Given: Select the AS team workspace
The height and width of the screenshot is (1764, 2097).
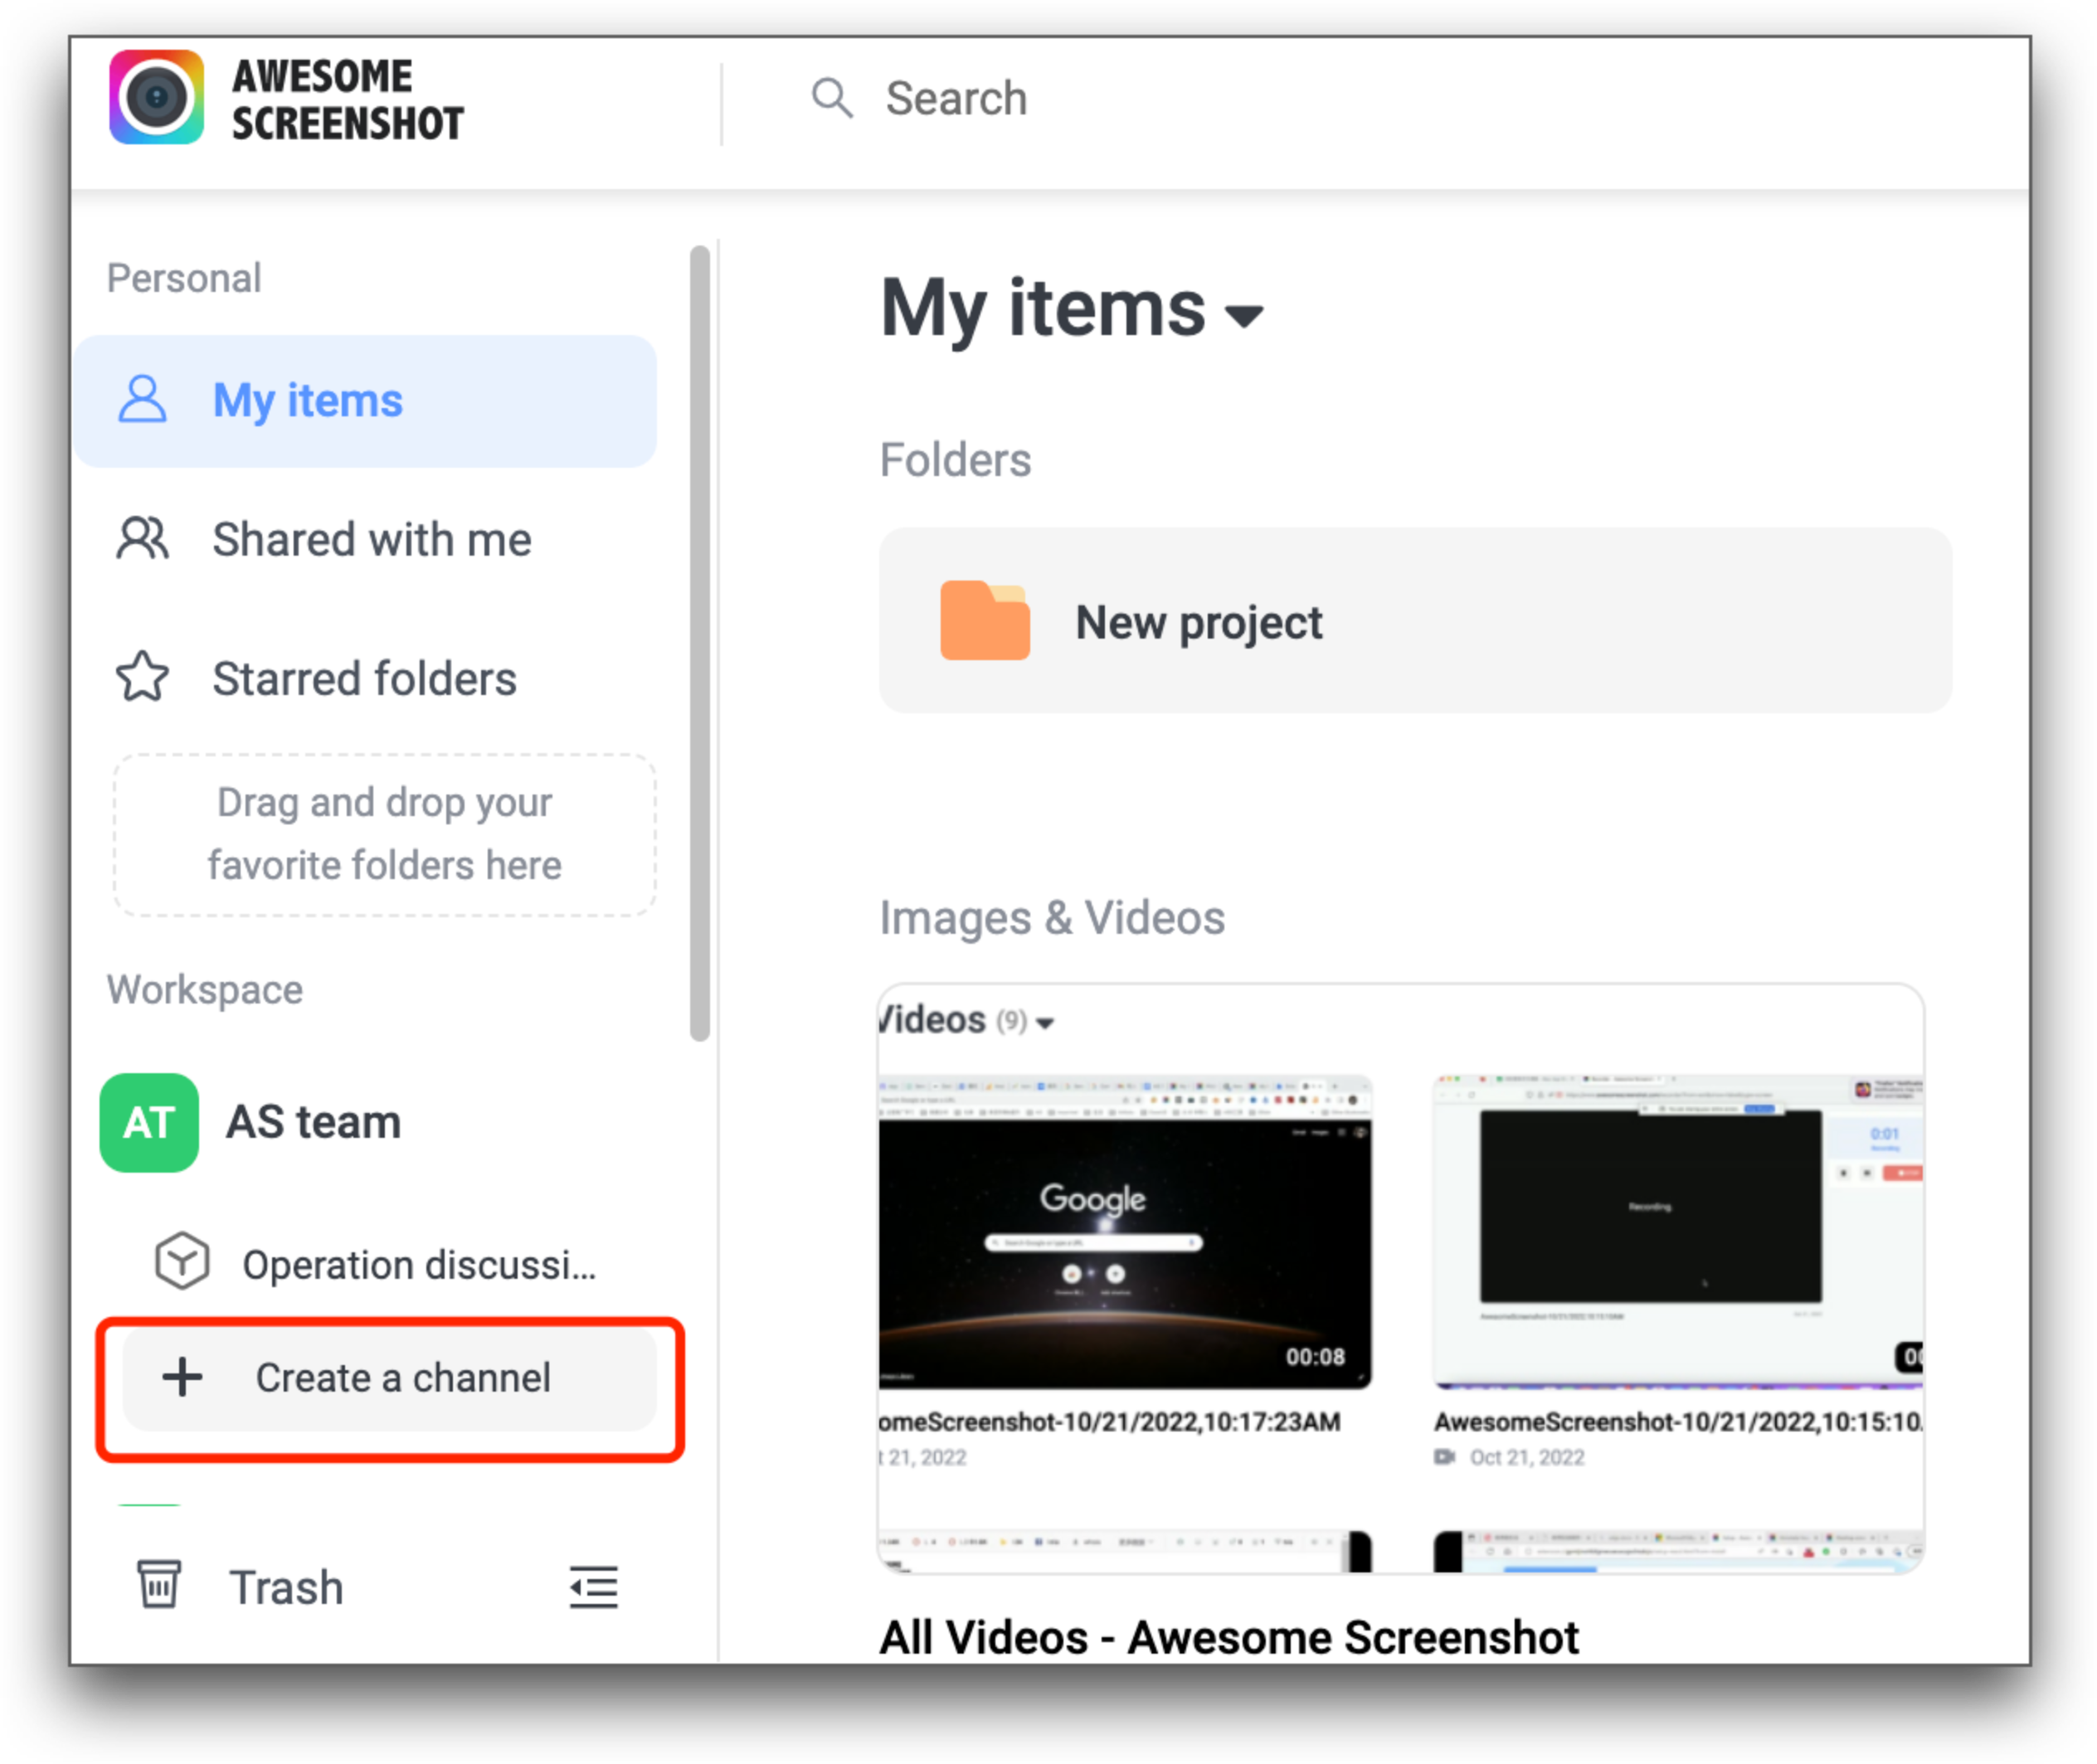Looking at the screenshot, I should pos(313,1123).
